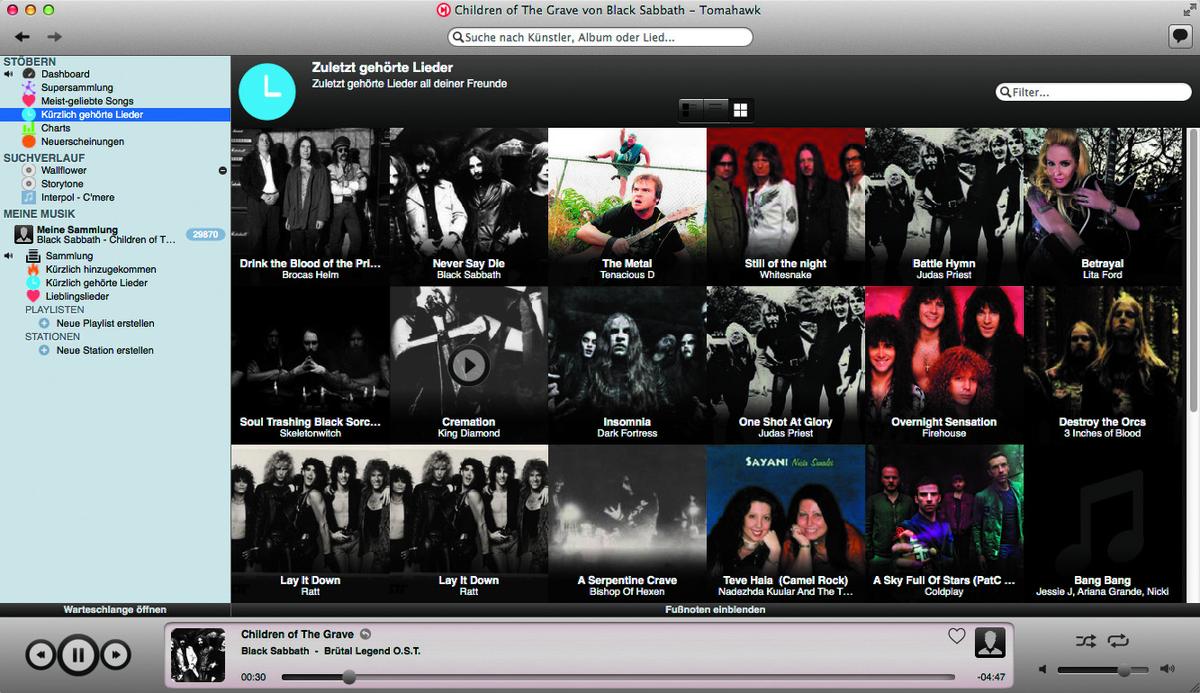Collapse the Stöbern speaker toggle
1200x693 pixels.
coord(8,74)
